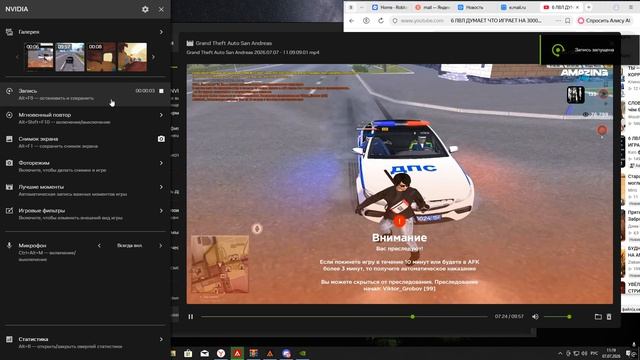Adjust the player volume slider
Screen dimensions: 640x360
(557, 317)
